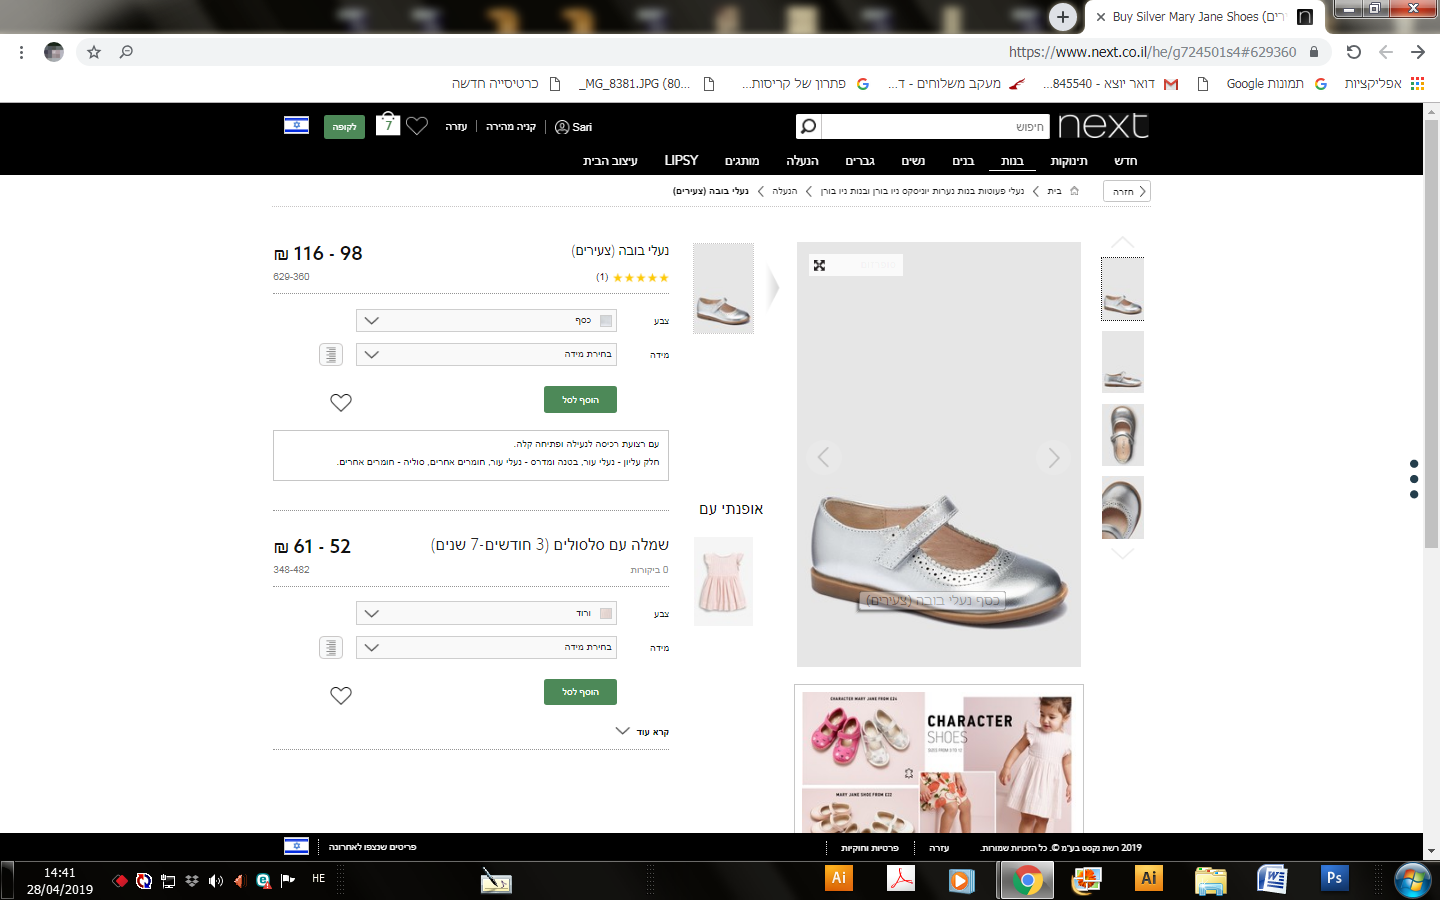Viewport: 1440px width, 900px height.
Task: Open the size dropdown for the pink dress
Action: (x=486, y=647)
